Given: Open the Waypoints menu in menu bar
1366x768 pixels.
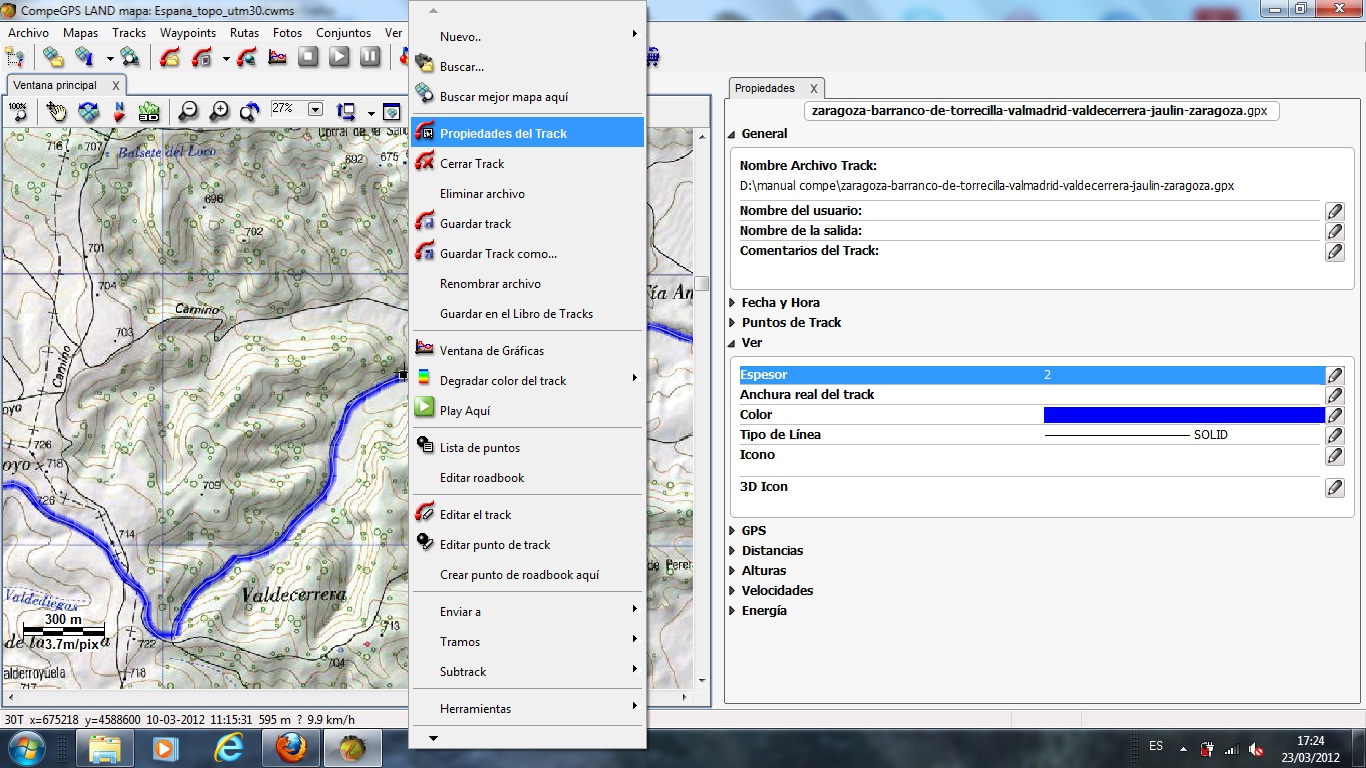Looking at the screenshot, I should pyautogui.click(x=188, y=33).
